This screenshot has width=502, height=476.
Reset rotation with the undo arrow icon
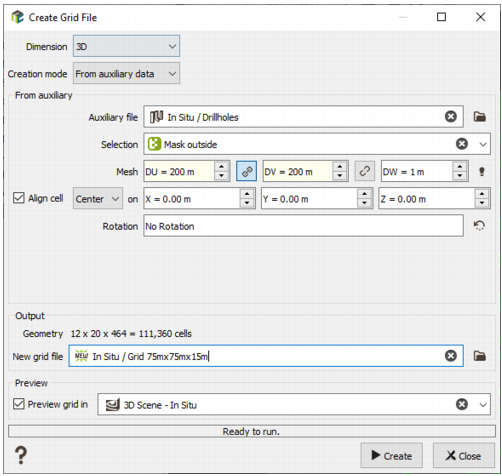click(x=479, y=226)
